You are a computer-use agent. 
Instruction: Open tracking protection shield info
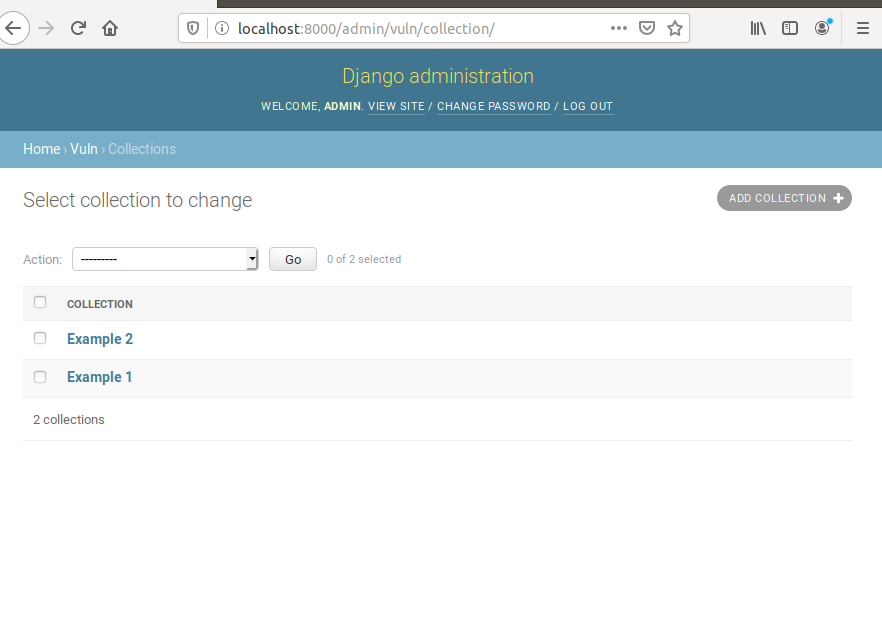coord(193,28)
